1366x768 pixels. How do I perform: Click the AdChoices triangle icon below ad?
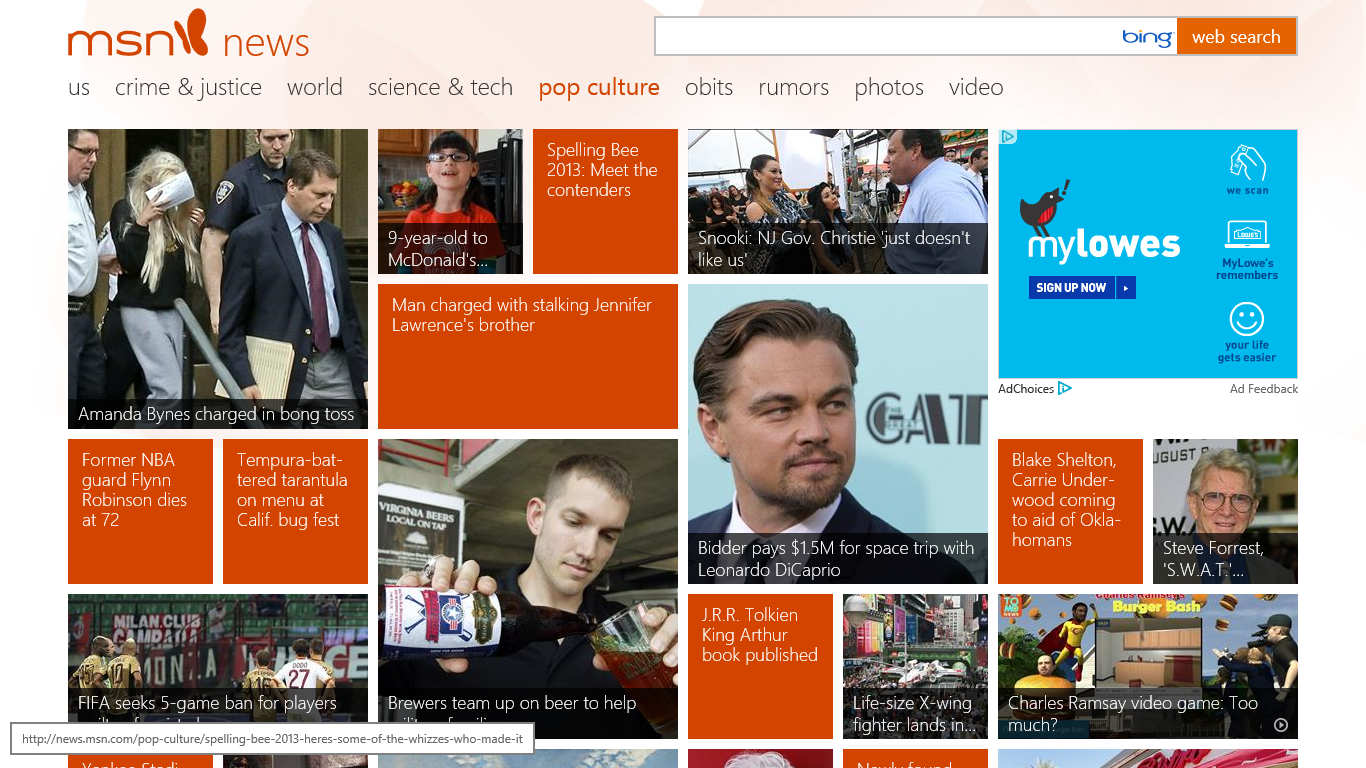(x=1065, y=389)
